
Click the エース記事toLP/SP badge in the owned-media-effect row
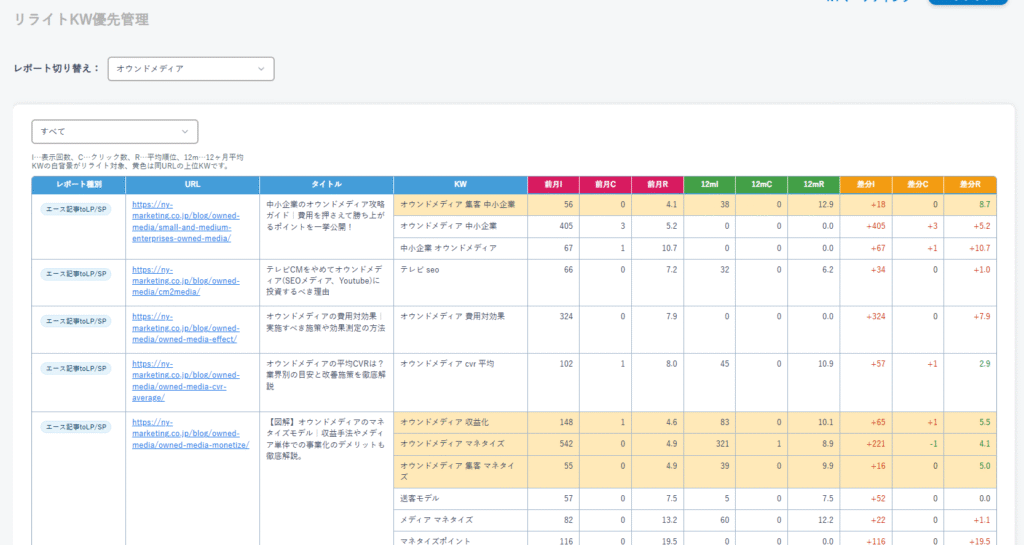click(76, 321)
